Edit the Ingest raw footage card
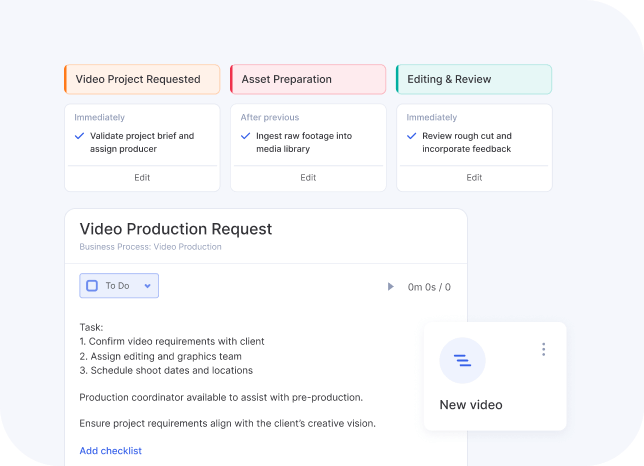The image size is (644, 466). click(308, 178)
